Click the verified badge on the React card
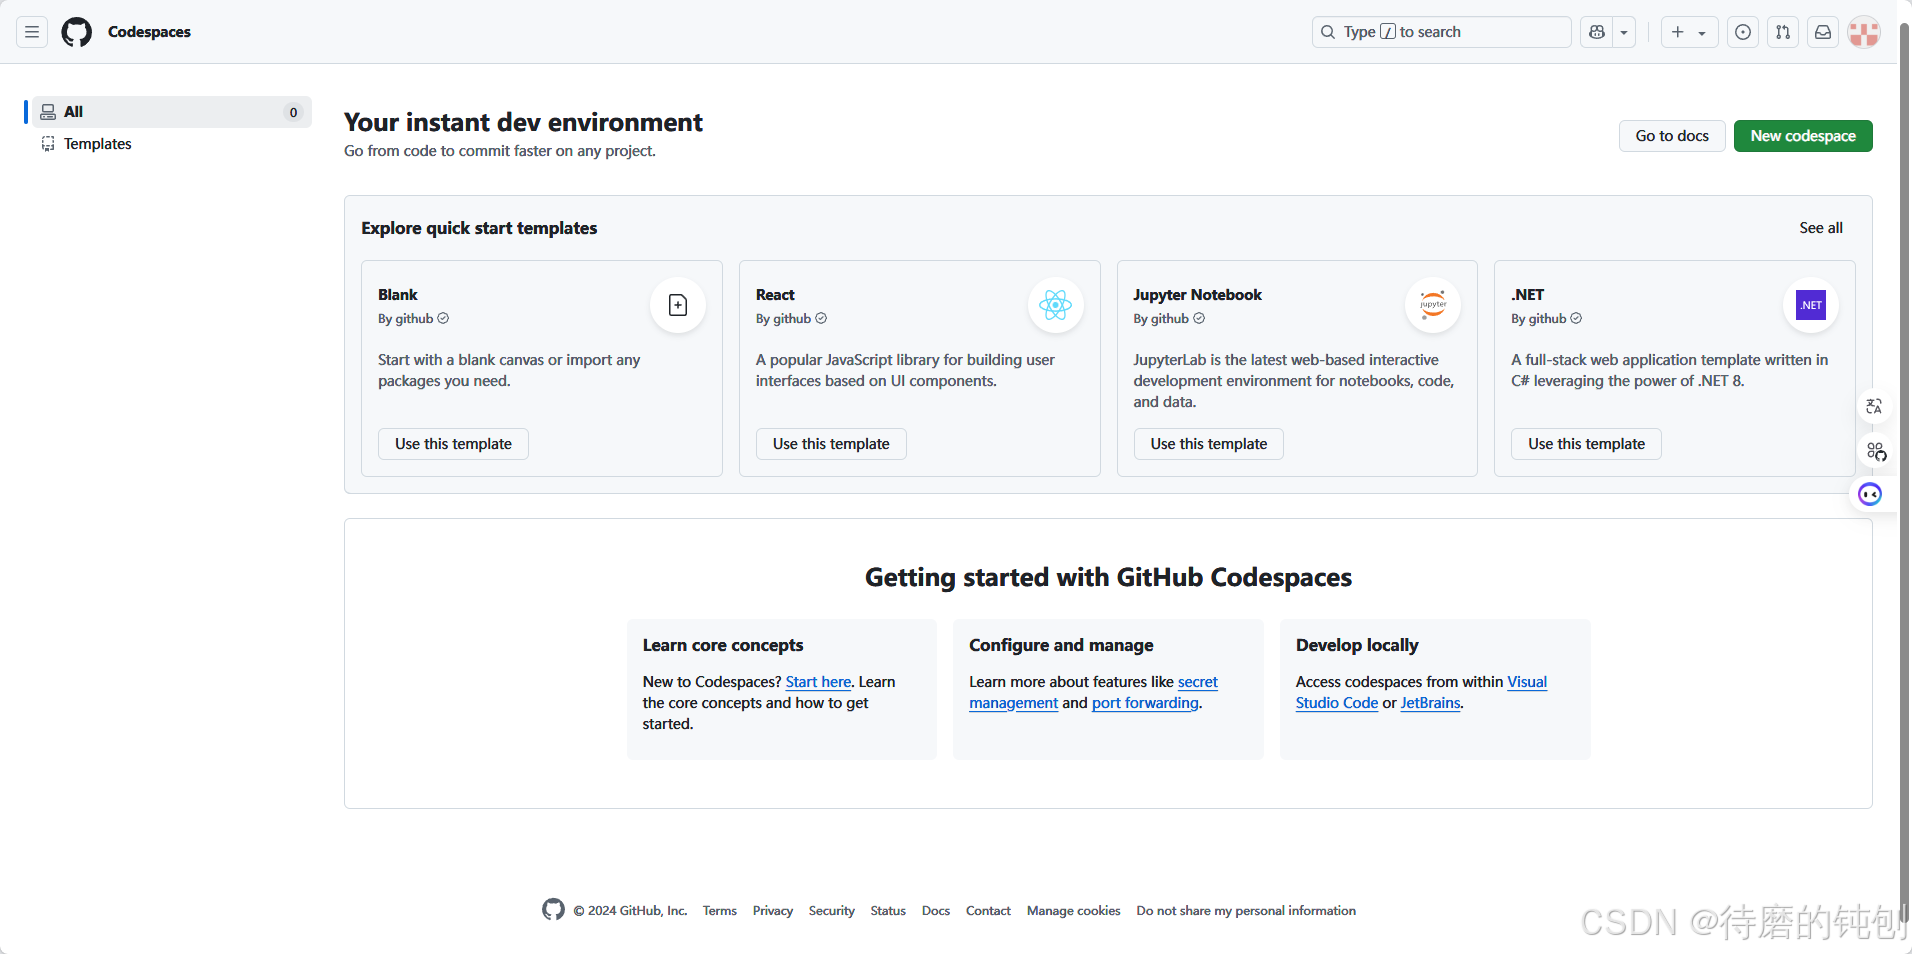 821,318
